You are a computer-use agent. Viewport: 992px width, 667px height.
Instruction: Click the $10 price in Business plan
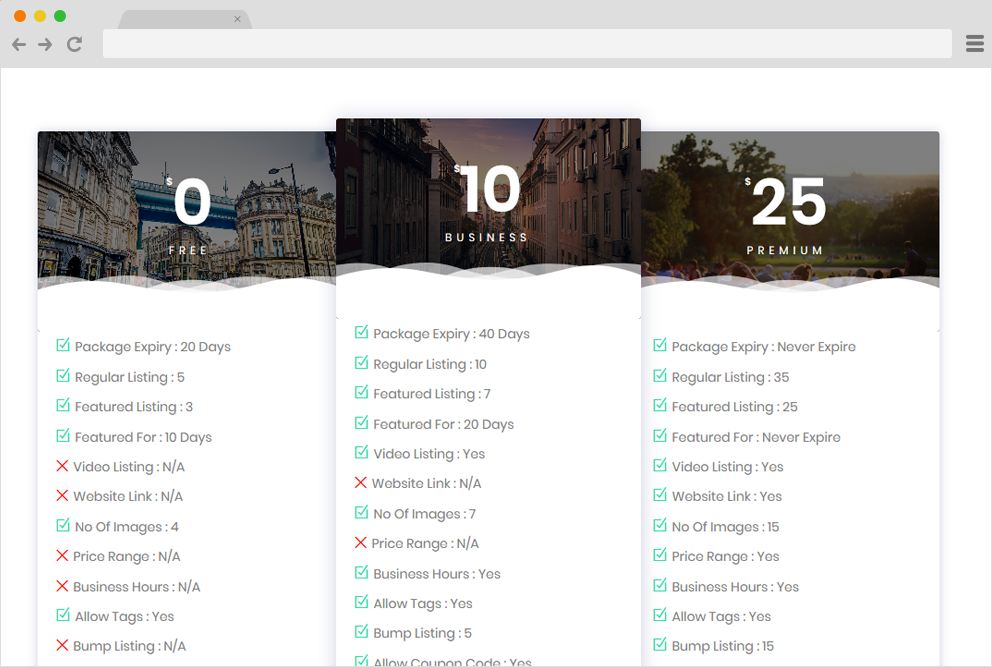coord(487,188)
